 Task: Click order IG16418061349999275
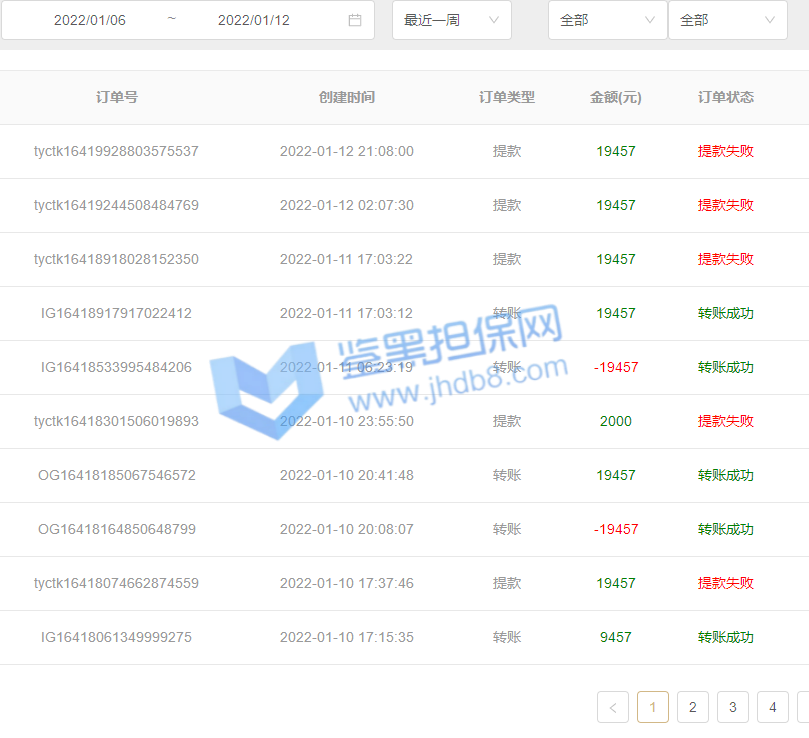click(x=117, y=637)
